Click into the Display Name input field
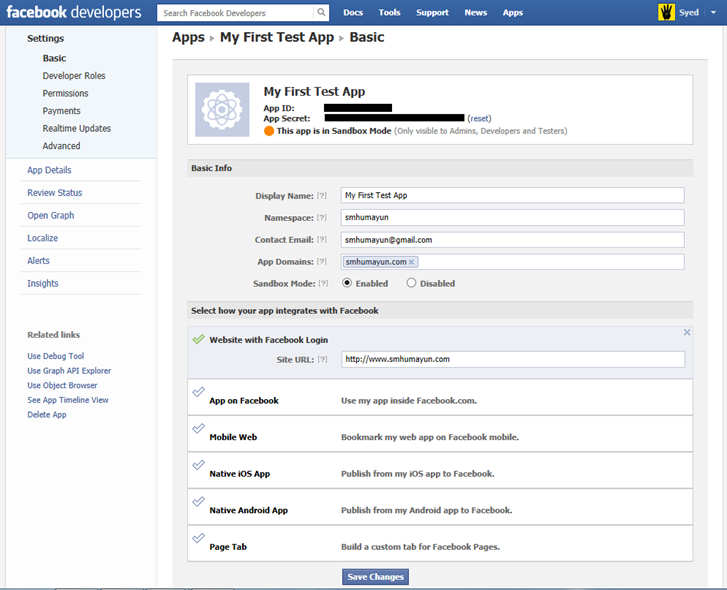Viewport: 727px width, 590px height. 512,195
